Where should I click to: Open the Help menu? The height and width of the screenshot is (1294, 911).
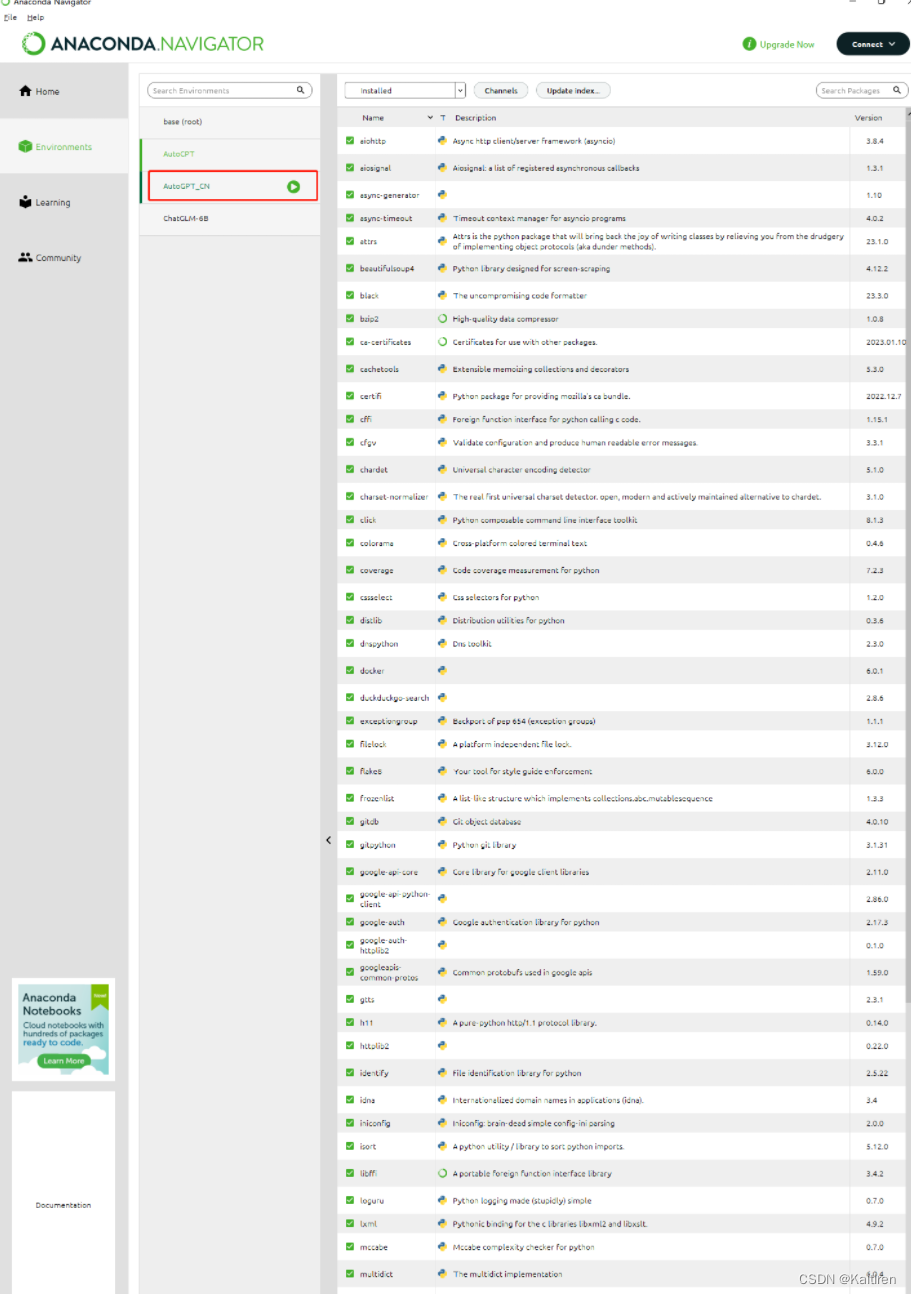click(x=35, y=17)
